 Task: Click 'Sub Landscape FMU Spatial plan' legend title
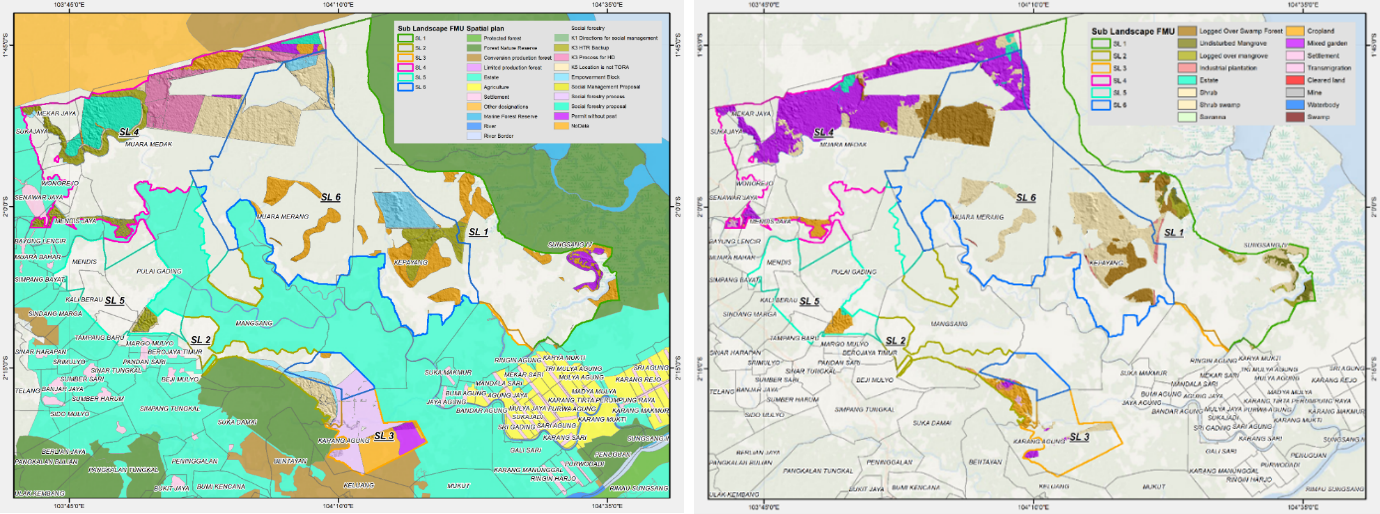click(451, 29)
